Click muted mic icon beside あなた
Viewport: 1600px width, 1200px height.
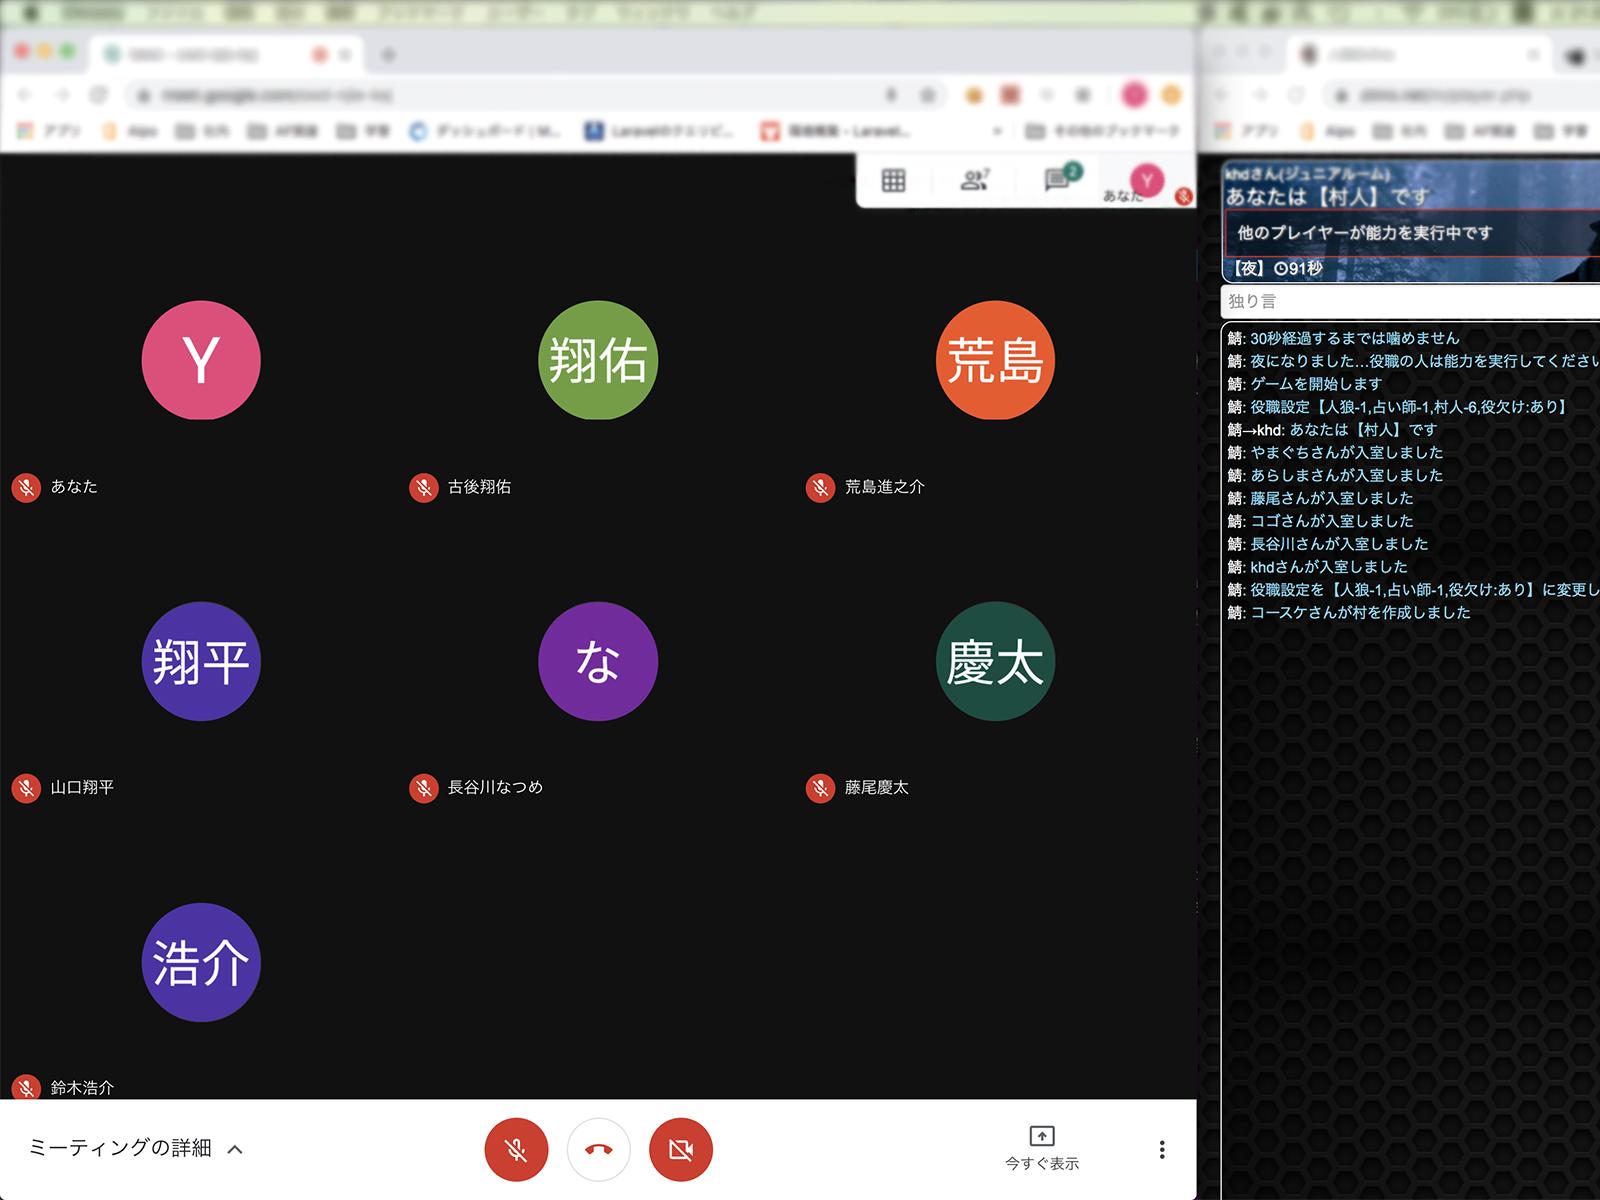(x=26, y=487)
